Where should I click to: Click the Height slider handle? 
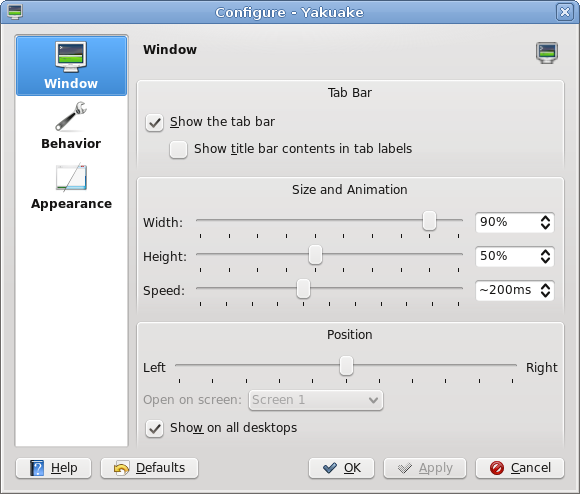click(x=315, y=255)
